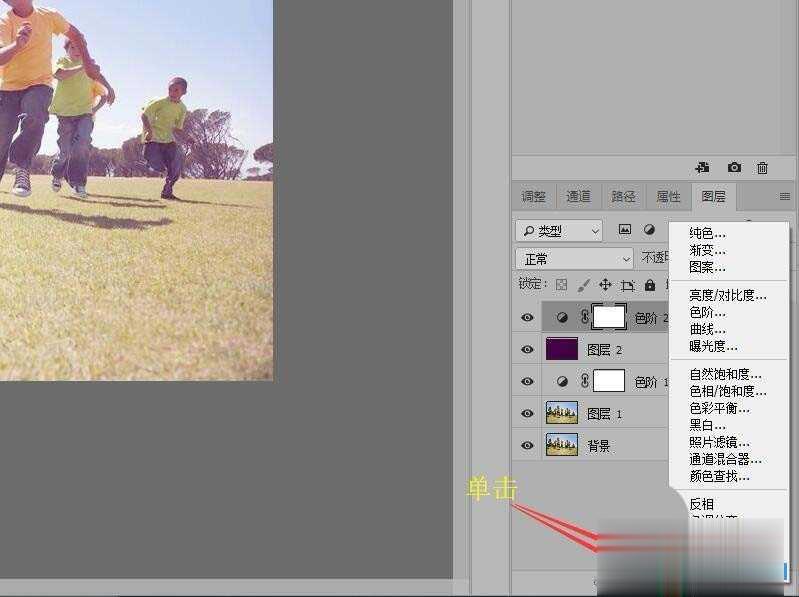
Task: Choose 颜色查找... from the menu
Action: pyautogui.click(x=719, y=476)
